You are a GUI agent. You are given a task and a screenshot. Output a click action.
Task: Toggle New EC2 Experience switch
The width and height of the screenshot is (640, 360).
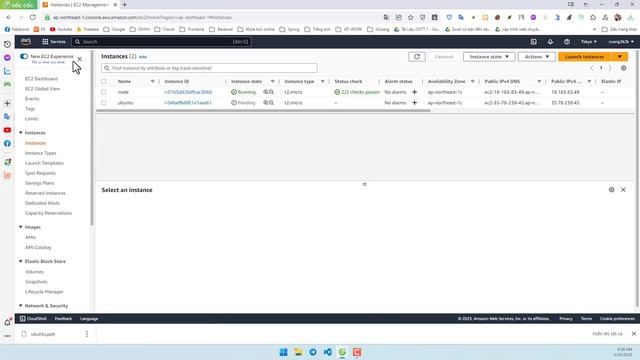(24, 56)
